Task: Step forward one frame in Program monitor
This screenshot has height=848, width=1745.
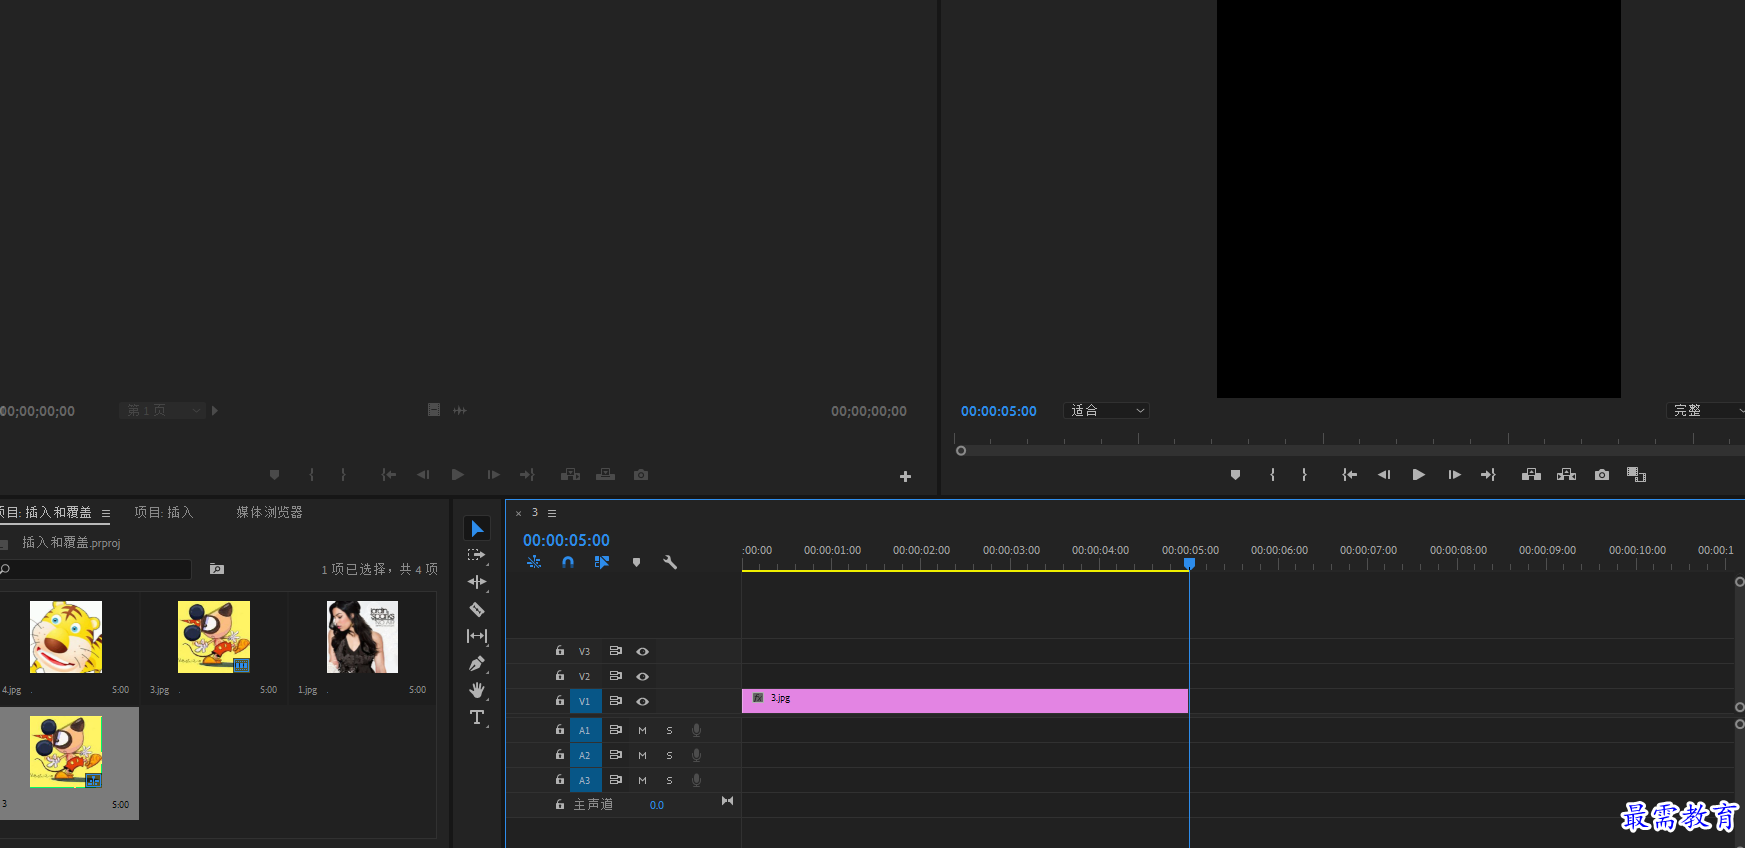Action: point(1454,475)
